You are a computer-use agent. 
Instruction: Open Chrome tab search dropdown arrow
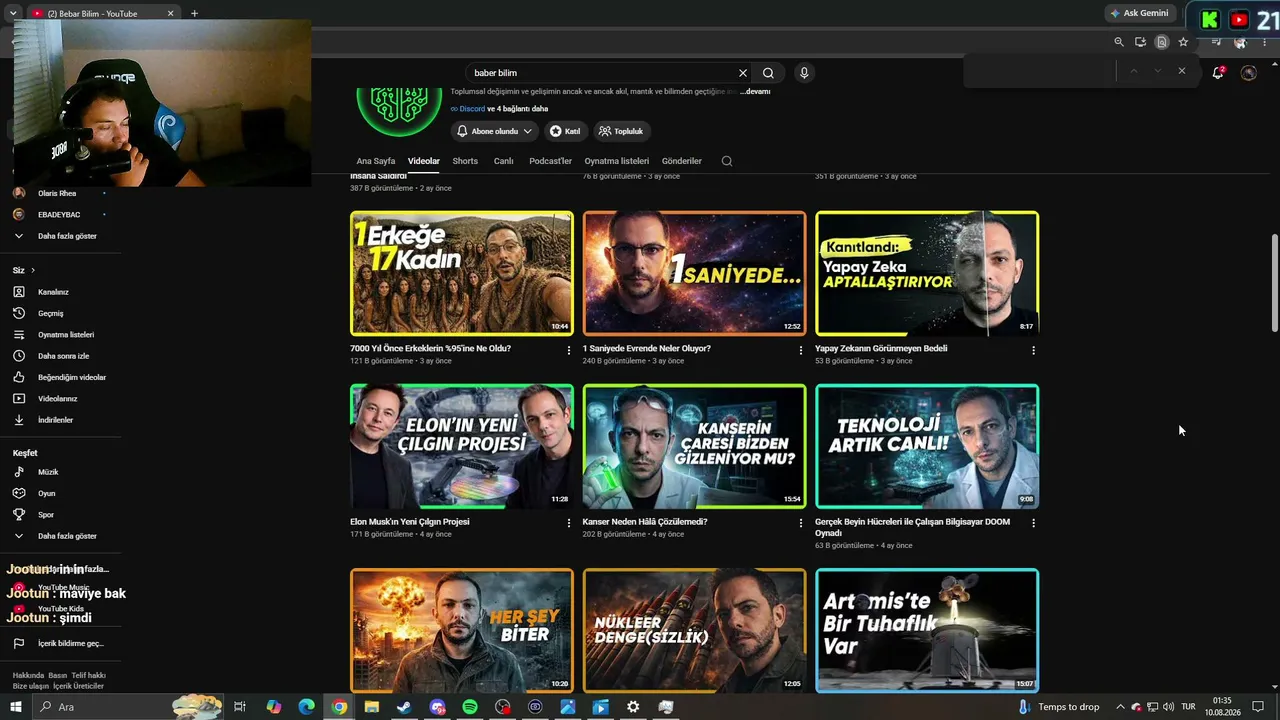point(12,13)
